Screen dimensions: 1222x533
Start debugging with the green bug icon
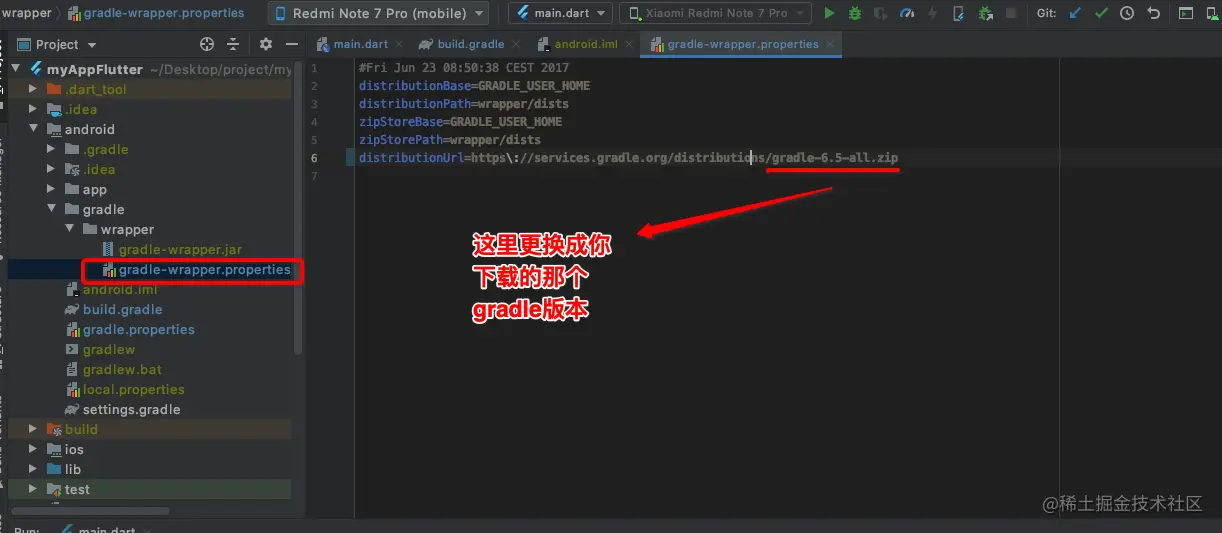point(855,14)
